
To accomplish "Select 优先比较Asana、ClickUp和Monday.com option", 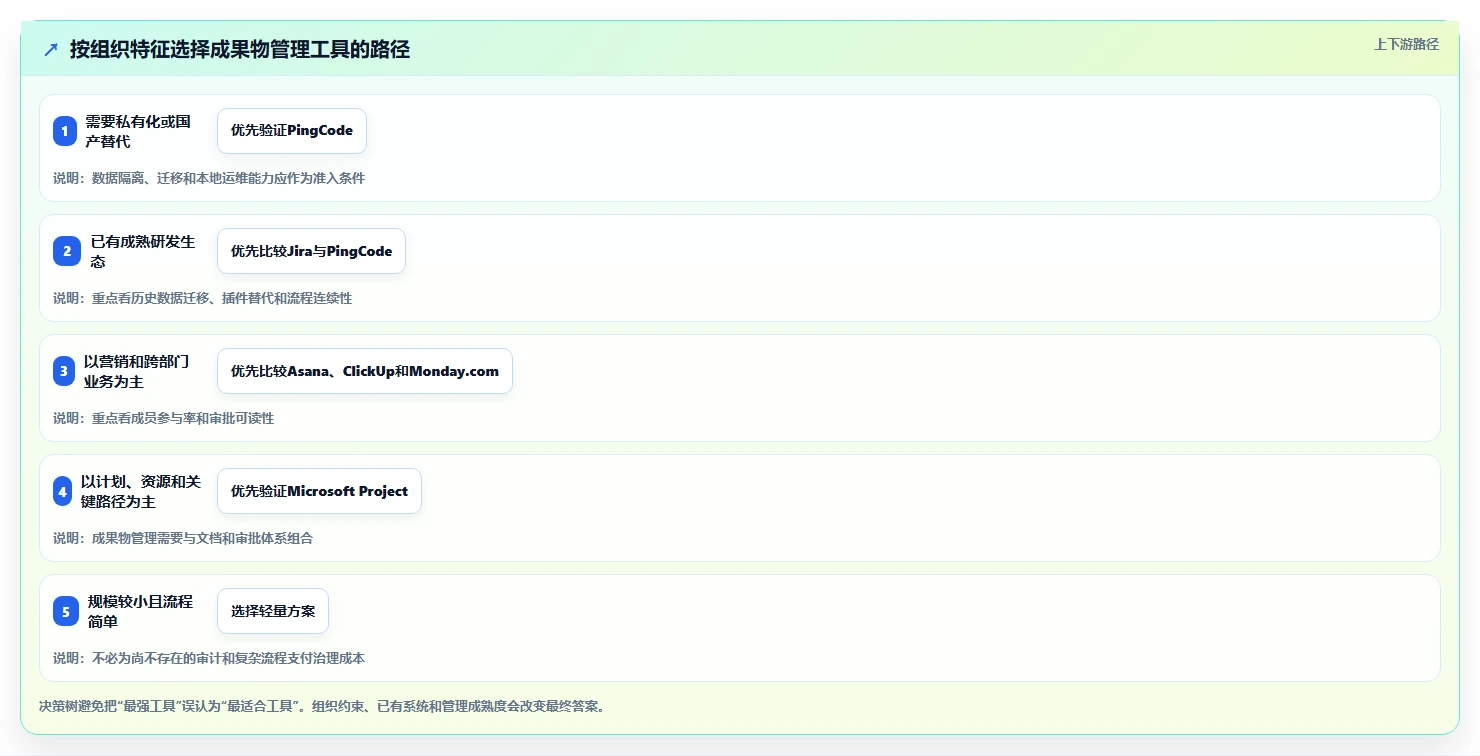I will [365, 371].
